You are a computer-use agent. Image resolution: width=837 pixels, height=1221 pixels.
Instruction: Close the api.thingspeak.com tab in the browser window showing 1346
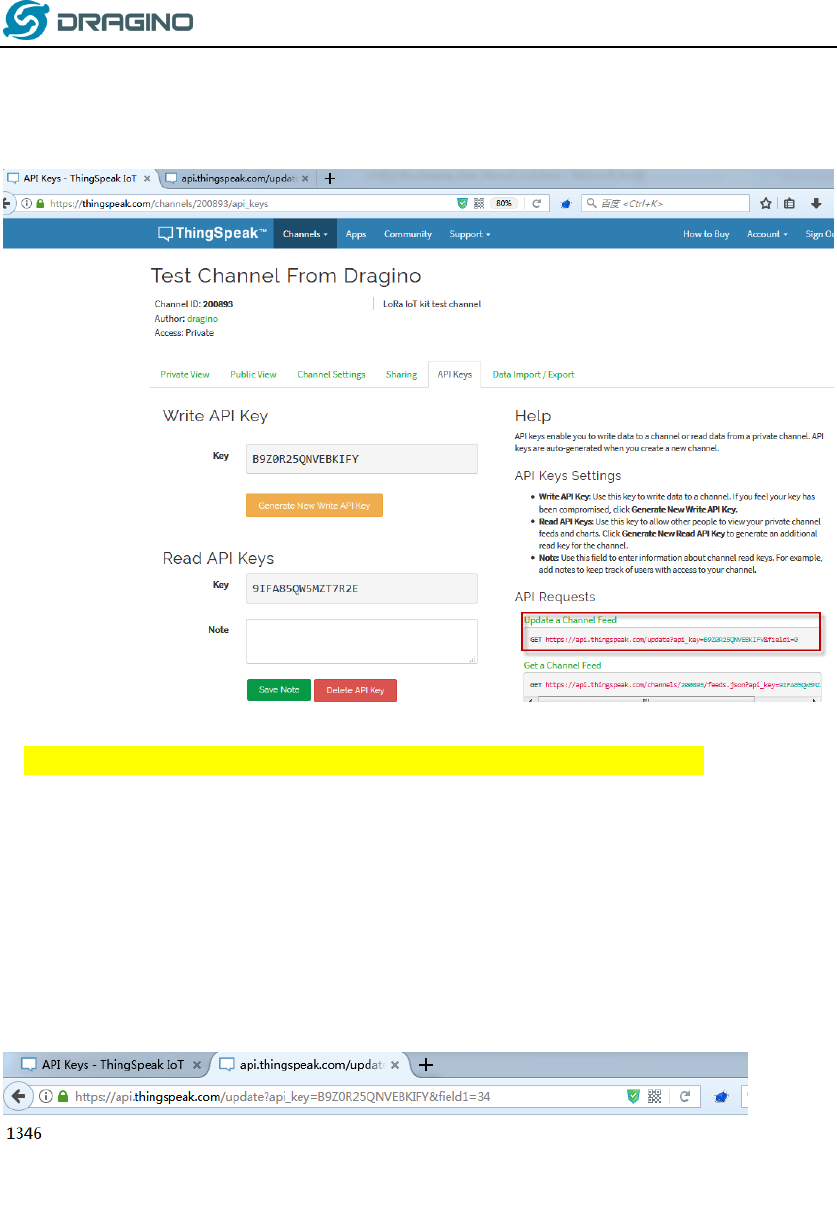396,1065
